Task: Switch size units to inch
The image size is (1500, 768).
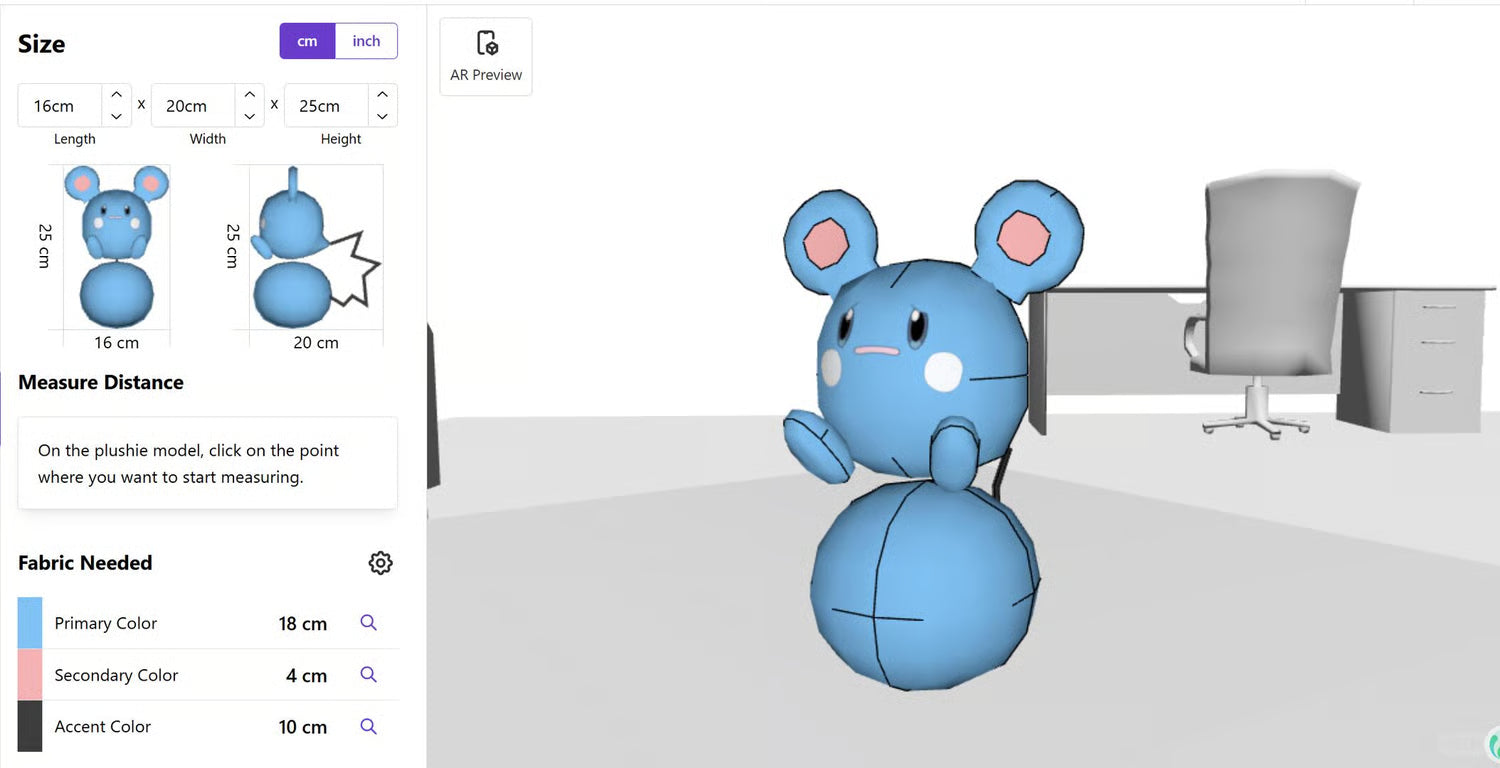Action: 366,41
